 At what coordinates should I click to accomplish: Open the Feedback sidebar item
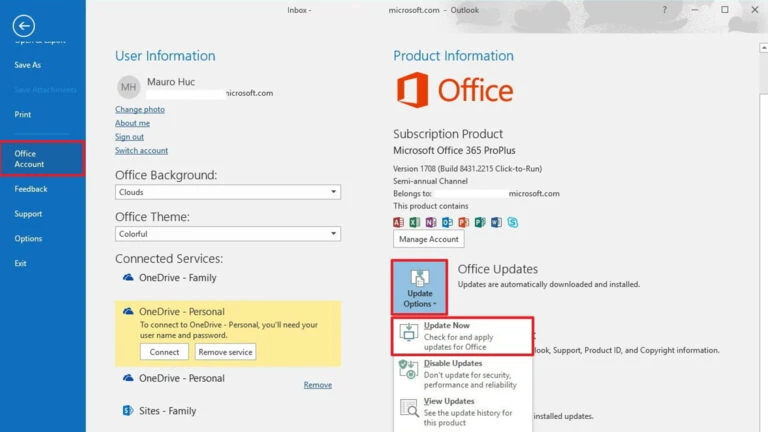coord(31,189)
